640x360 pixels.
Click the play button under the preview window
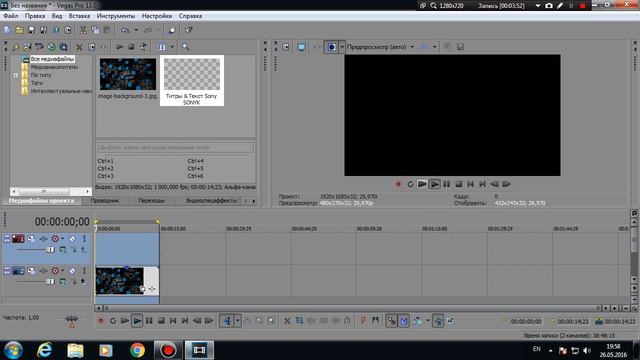(434, 184)
